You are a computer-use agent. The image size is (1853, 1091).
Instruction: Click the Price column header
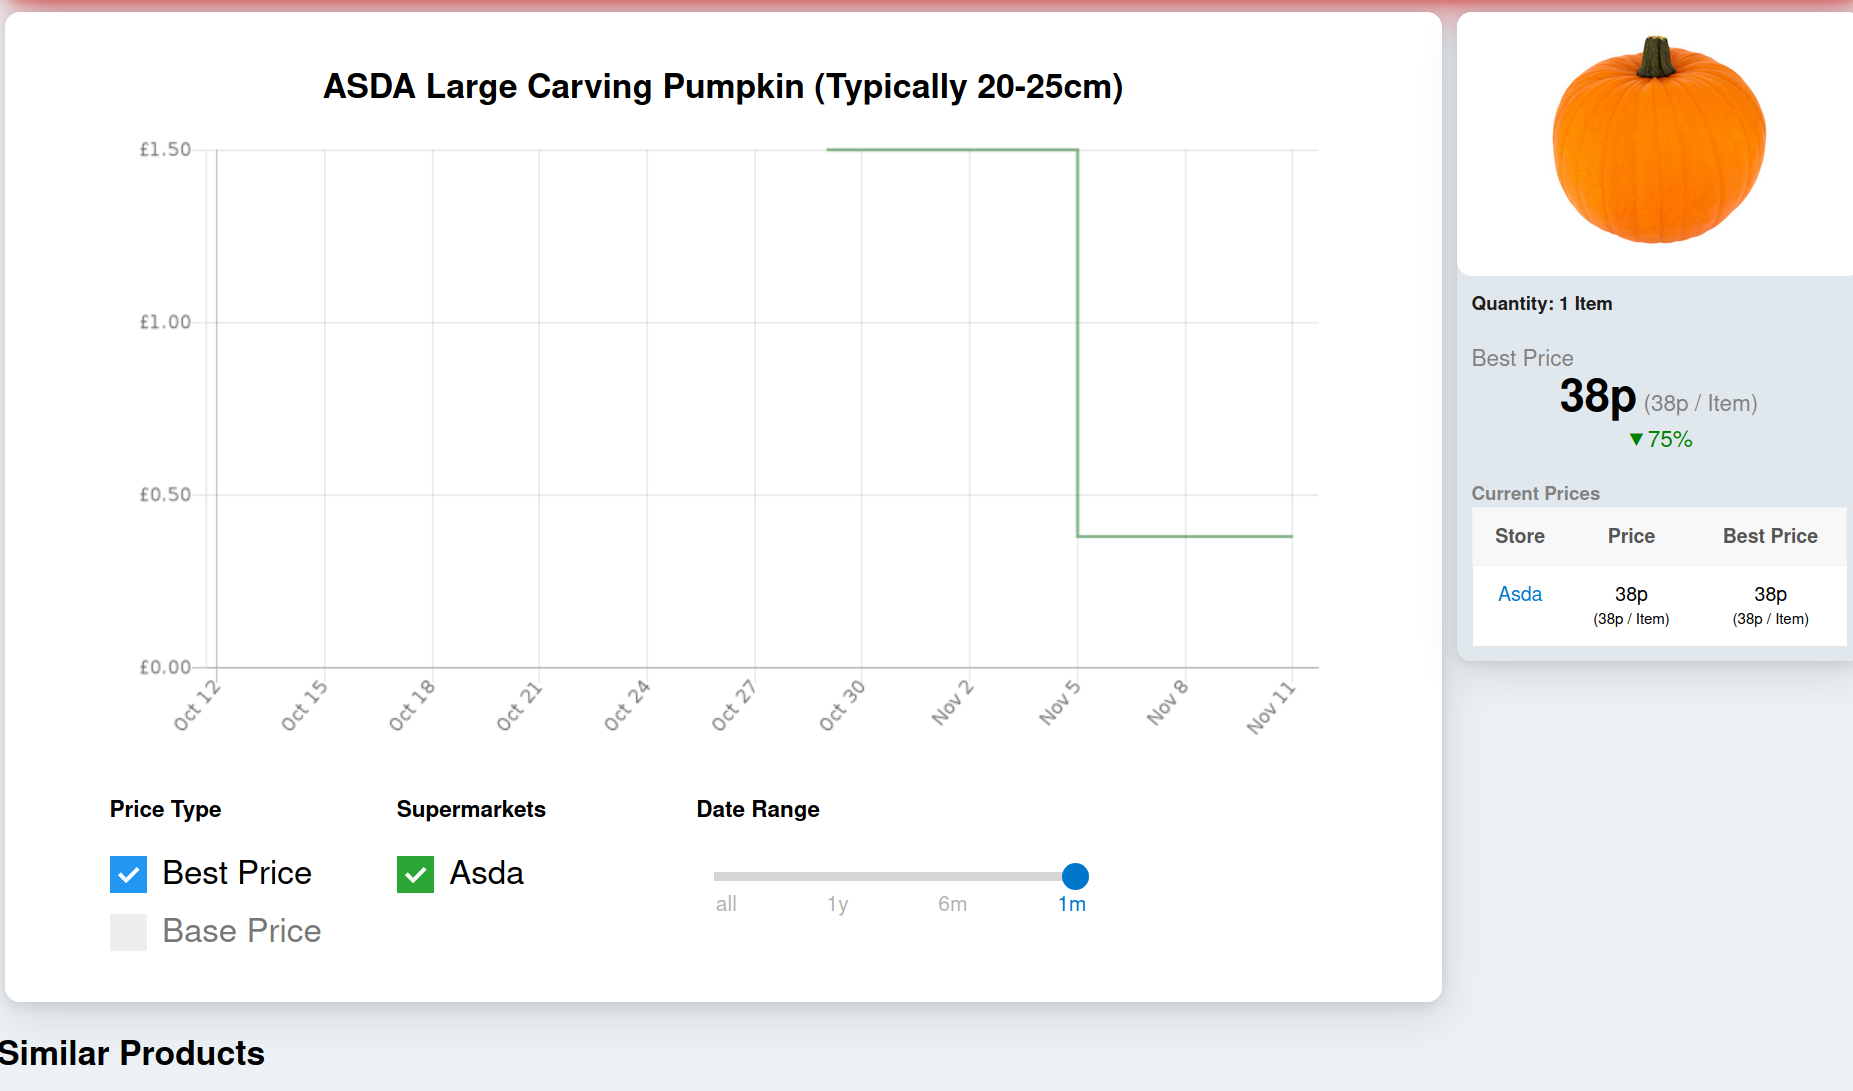pyautogui.click(x=1631, y=536)
